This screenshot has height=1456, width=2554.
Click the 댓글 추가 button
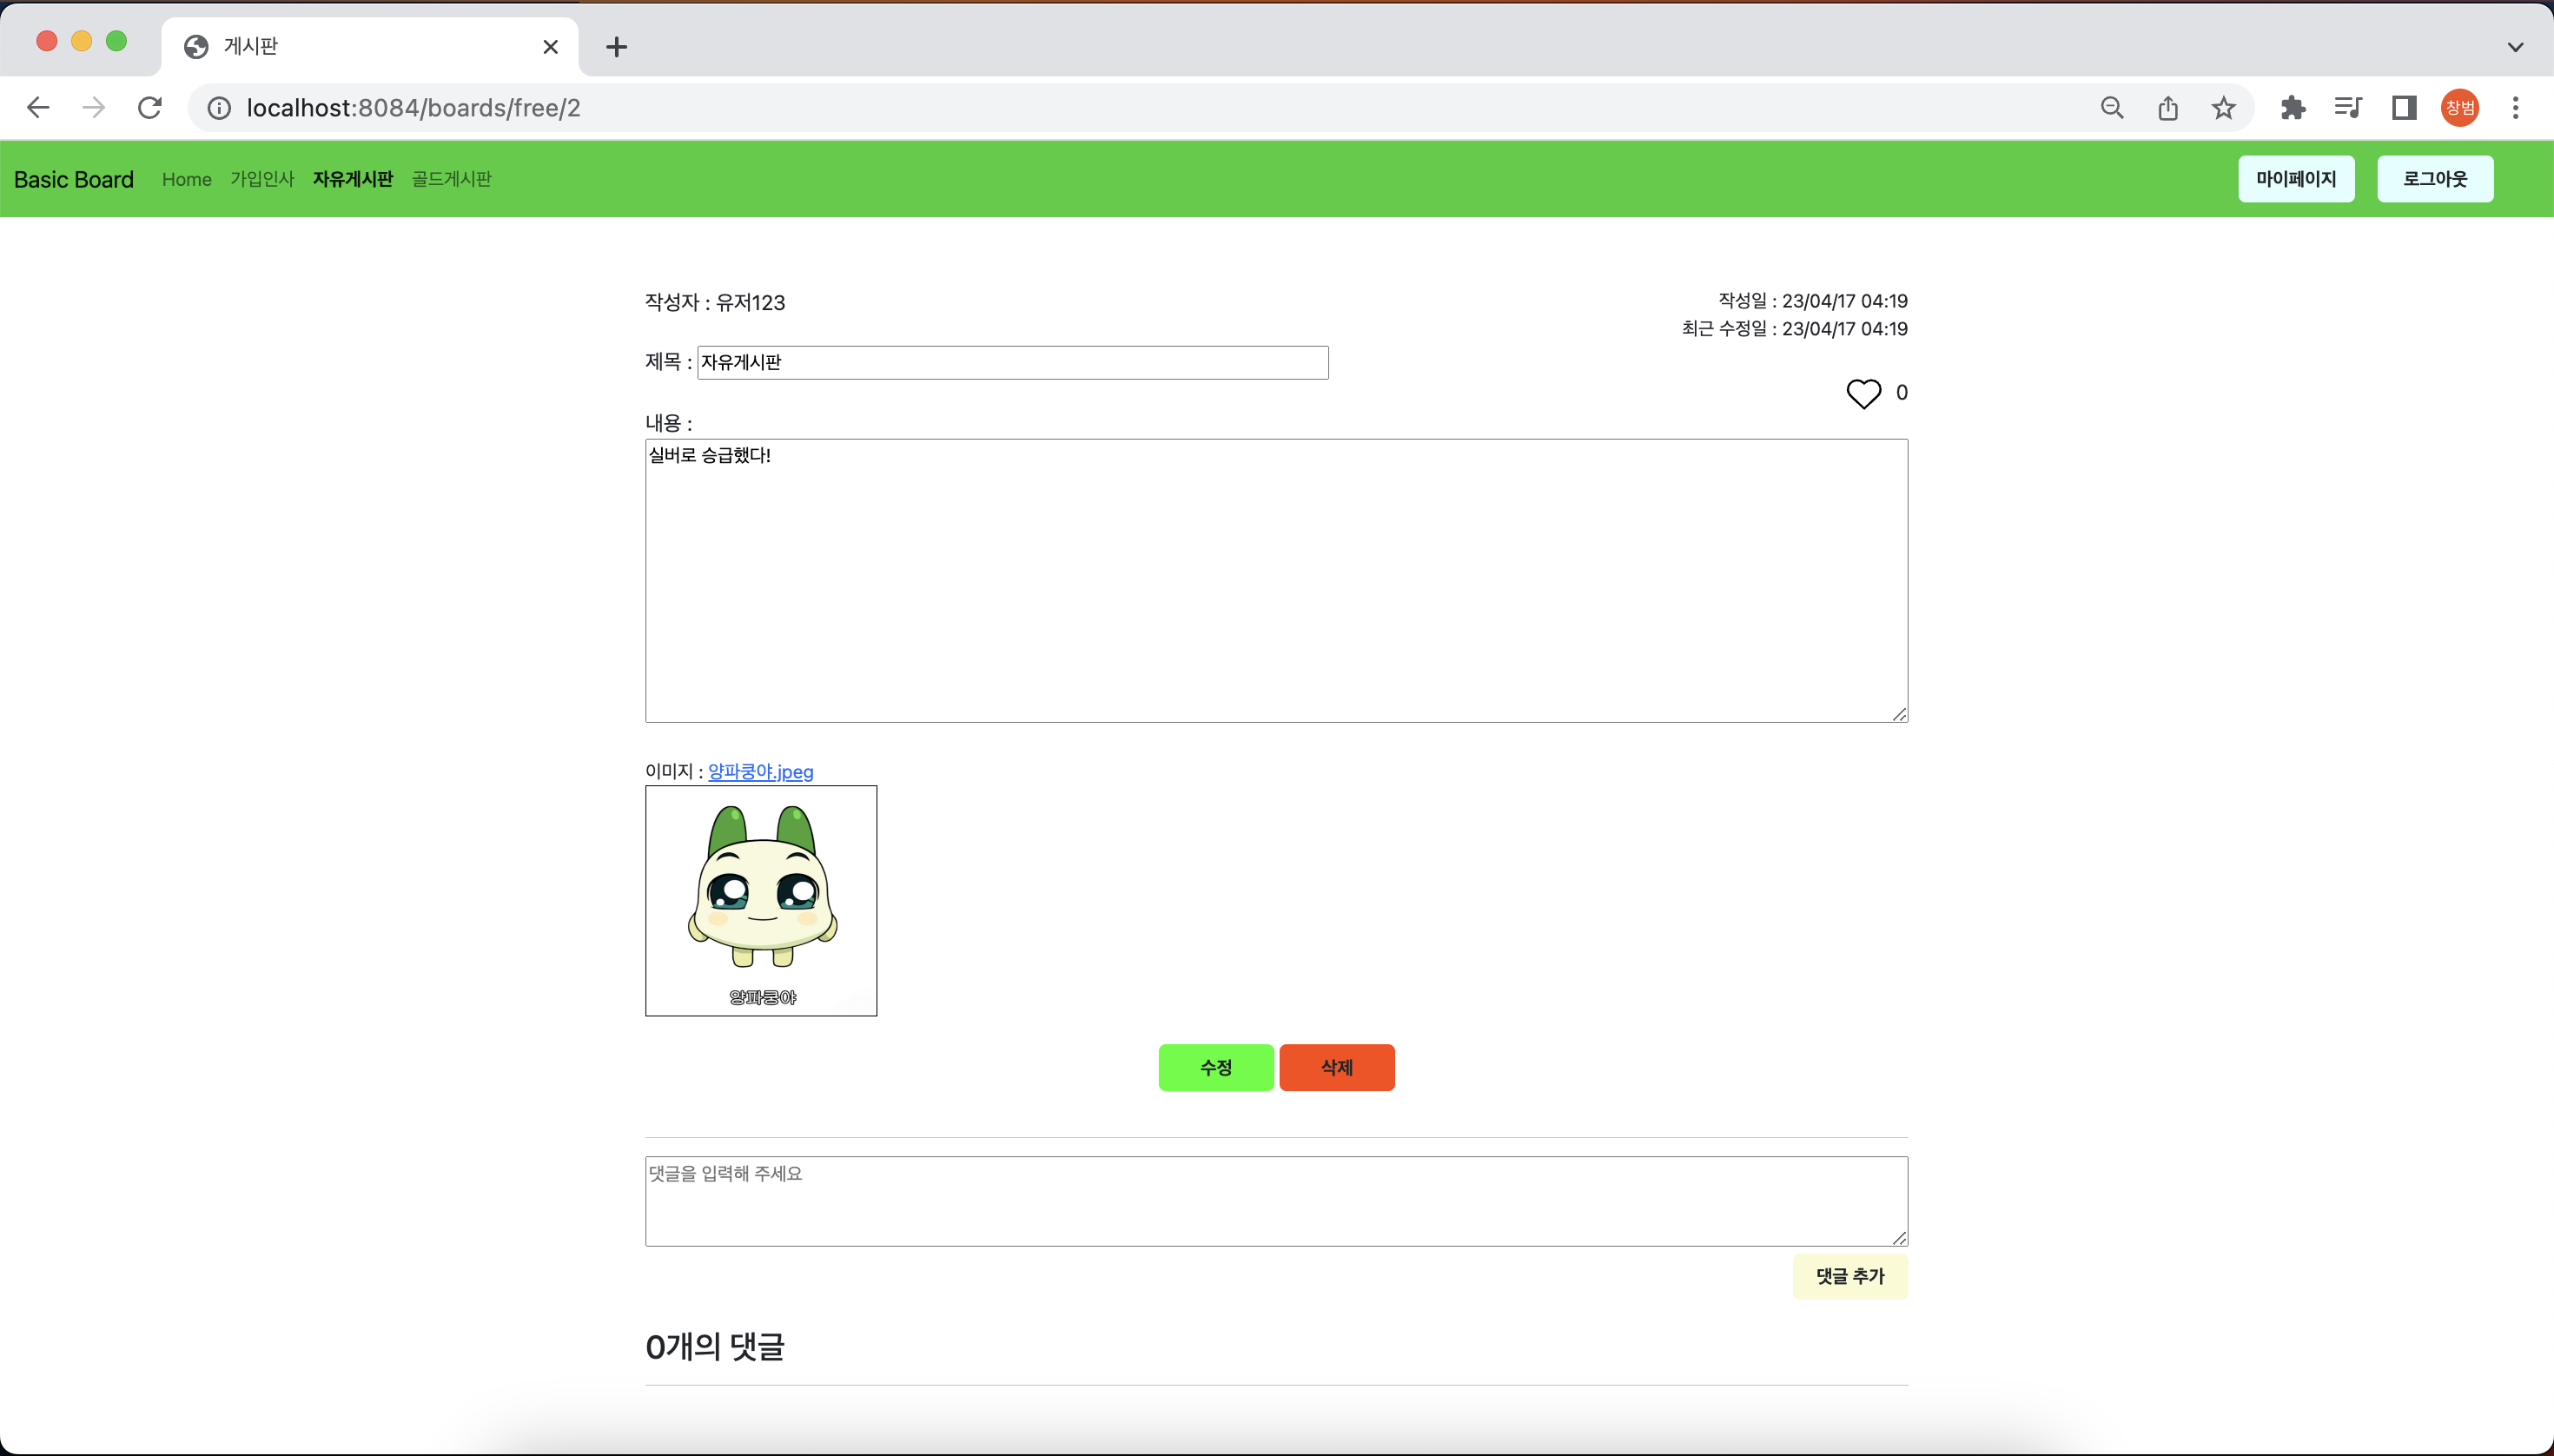coord(1849,1276)
